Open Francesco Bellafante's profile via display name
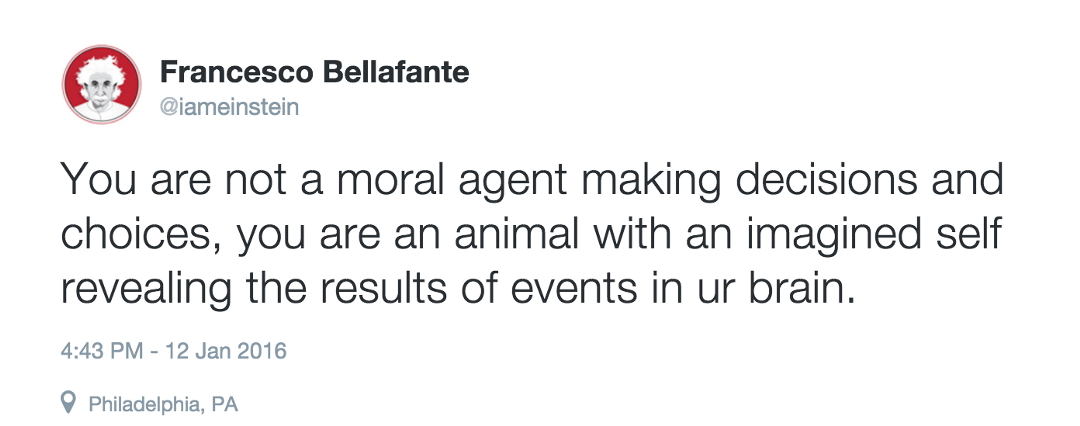Viewport: 1080px width, 426px height. pos(315,72)
